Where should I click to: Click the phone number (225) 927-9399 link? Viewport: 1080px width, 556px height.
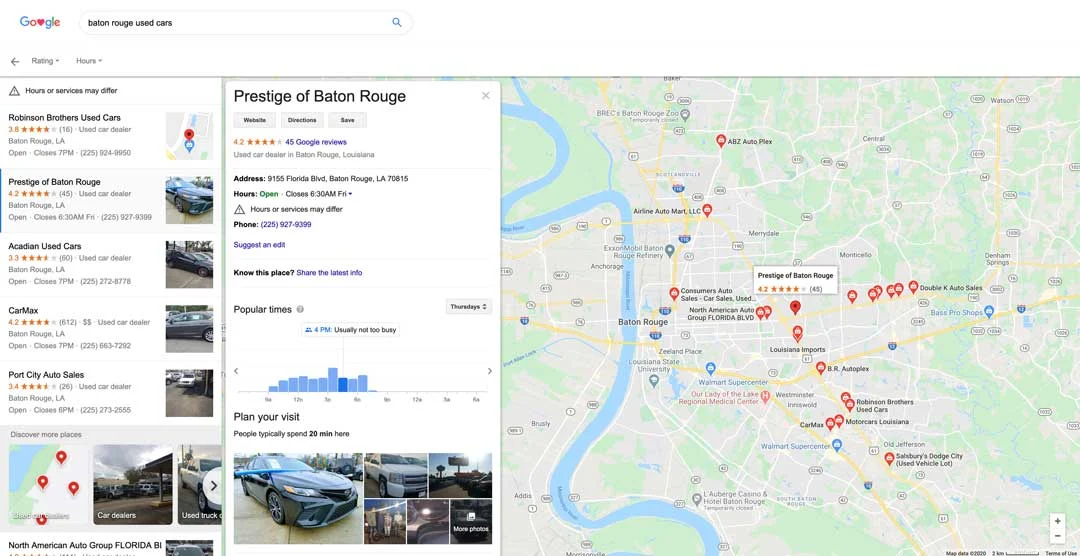(286, 225)
